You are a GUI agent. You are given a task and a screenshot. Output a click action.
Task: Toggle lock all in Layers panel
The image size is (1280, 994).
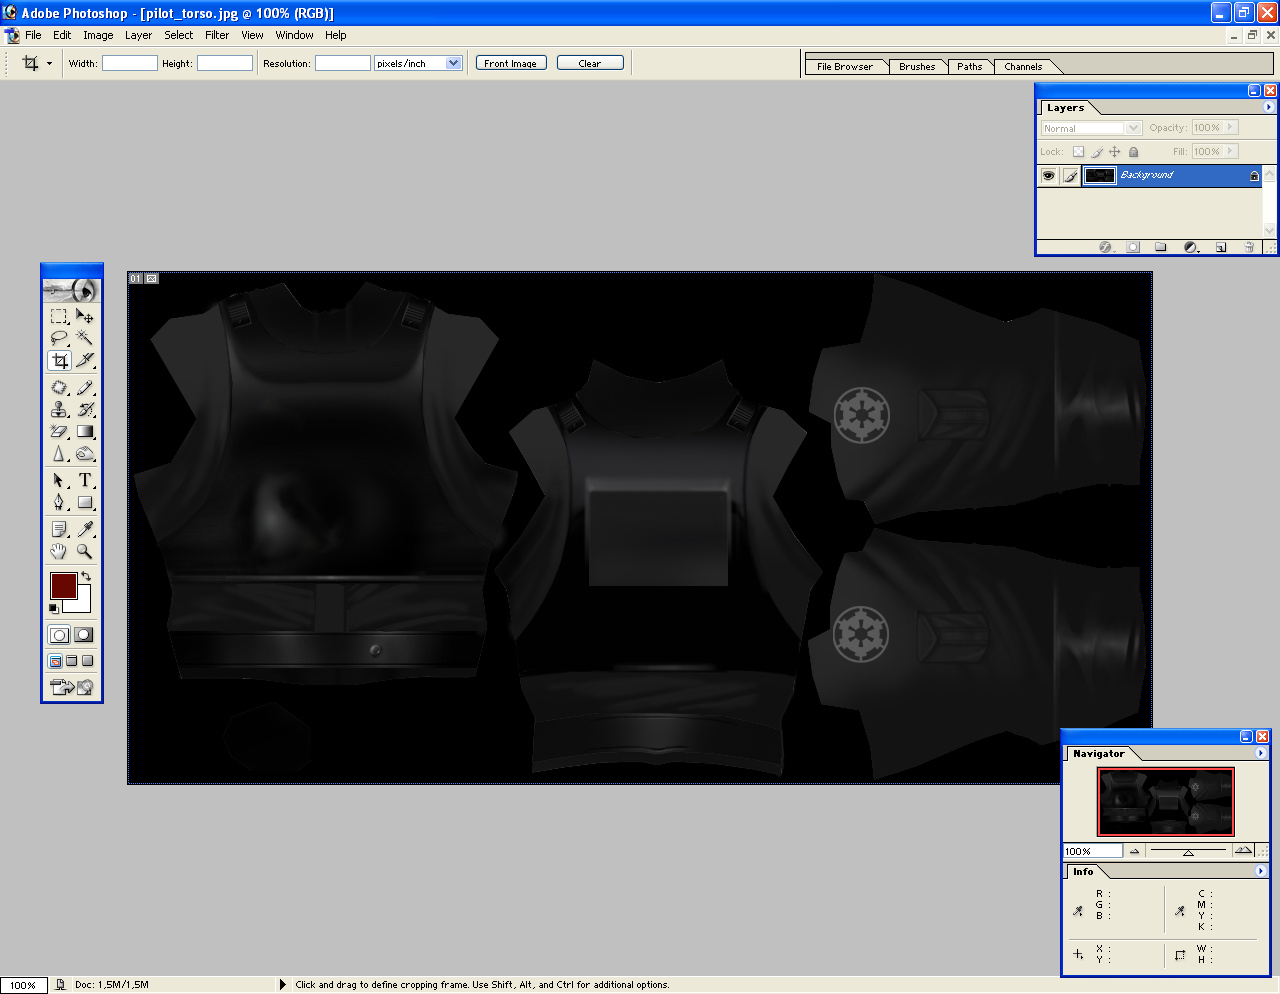coord(1134,152)
